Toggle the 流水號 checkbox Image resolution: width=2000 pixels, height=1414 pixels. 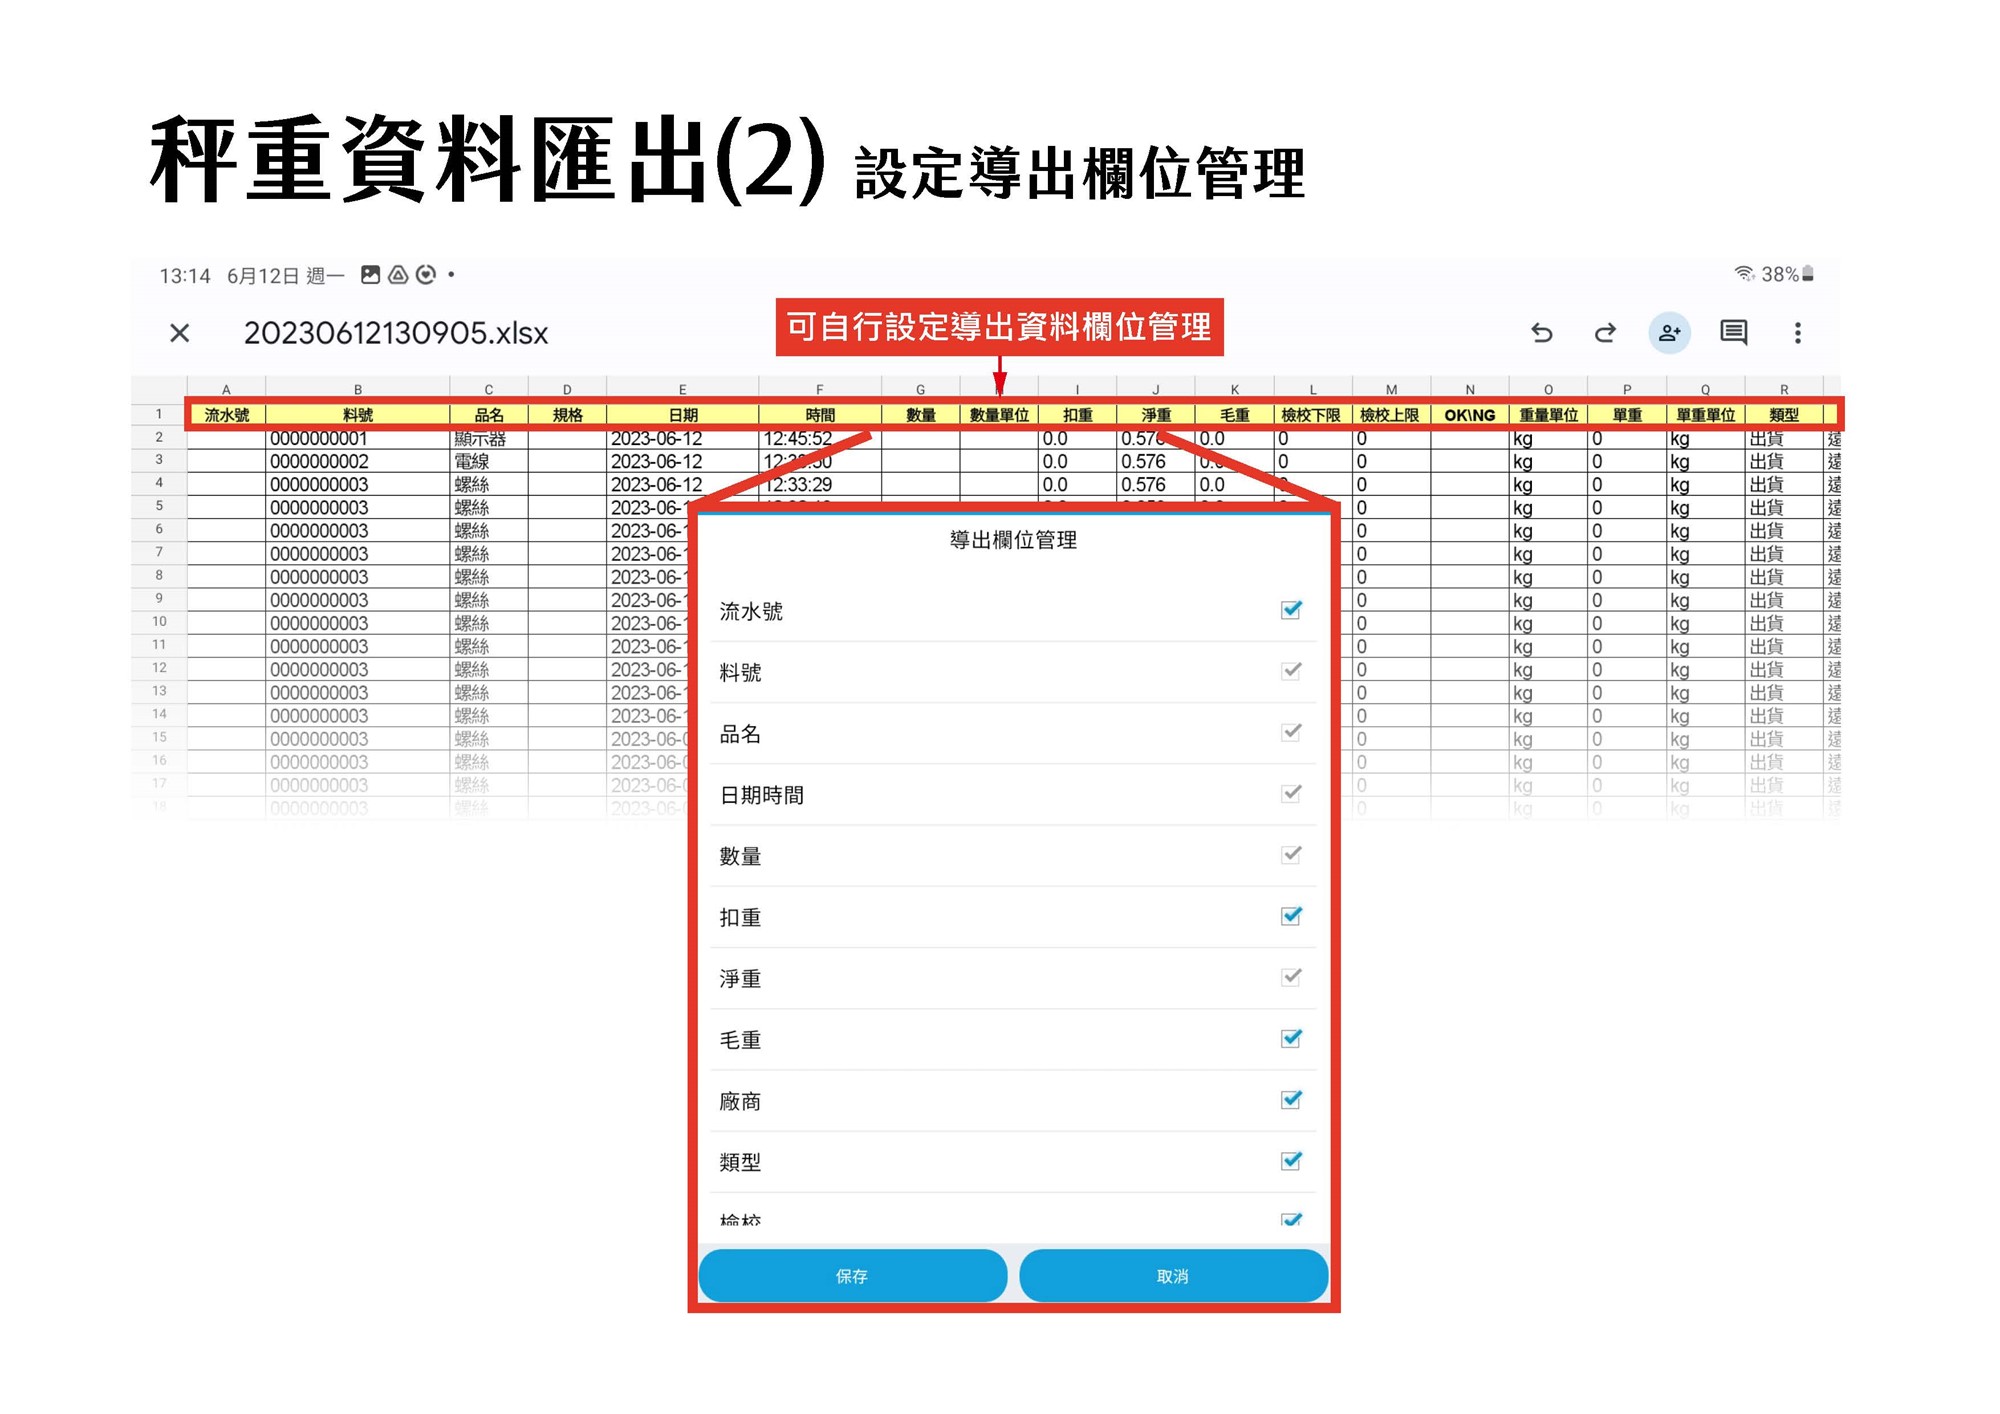click(x=1291, y=610)
